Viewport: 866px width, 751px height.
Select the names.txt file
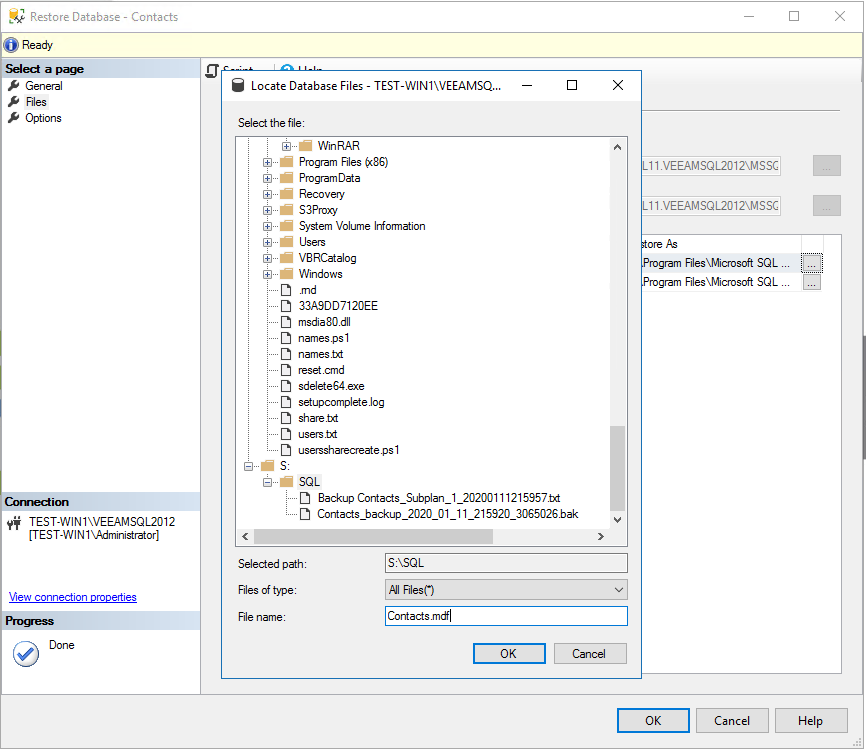click(320, 355)
